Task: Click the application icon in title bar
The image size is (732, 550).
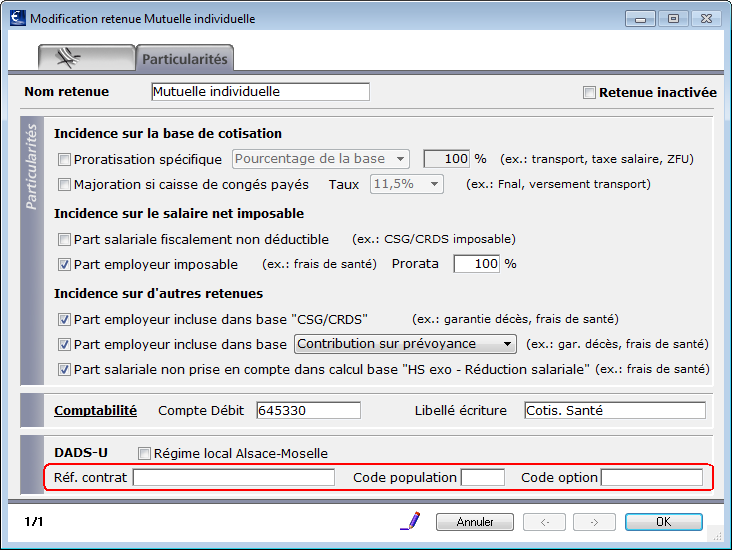Action: (x=18, y=18)
